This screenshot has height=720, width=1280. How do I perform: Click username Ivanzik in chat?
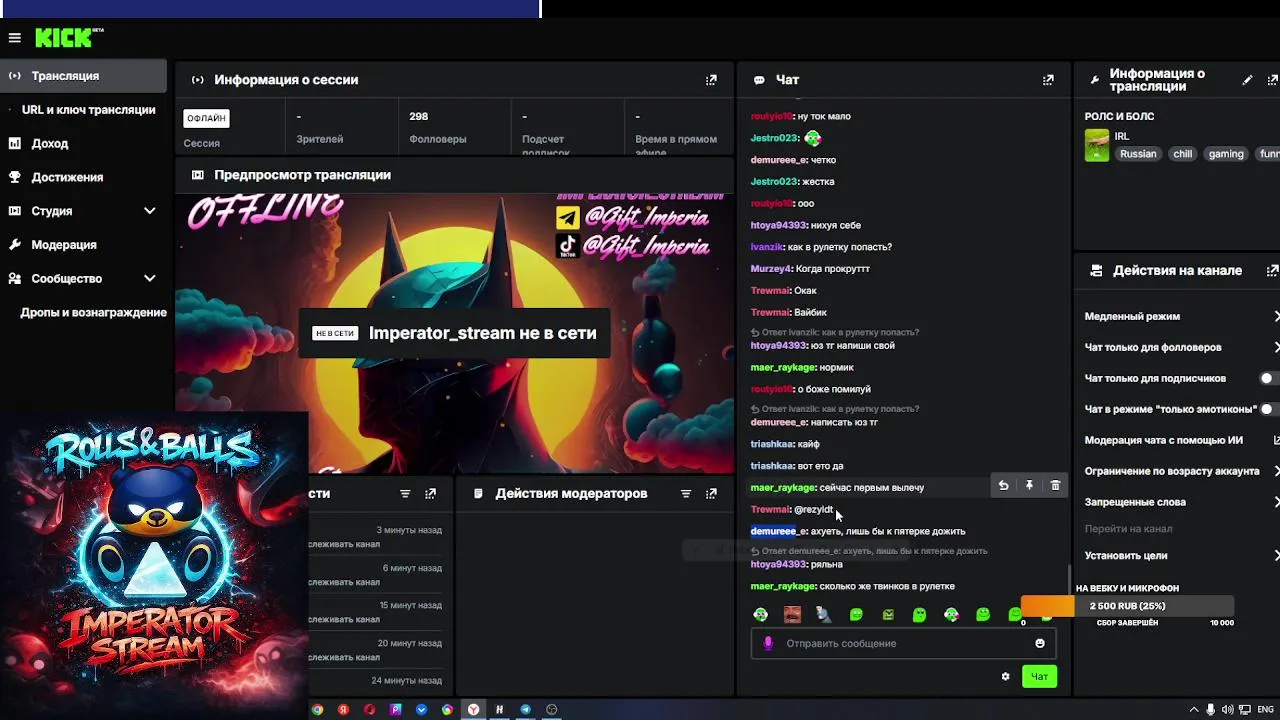[767, 247]
